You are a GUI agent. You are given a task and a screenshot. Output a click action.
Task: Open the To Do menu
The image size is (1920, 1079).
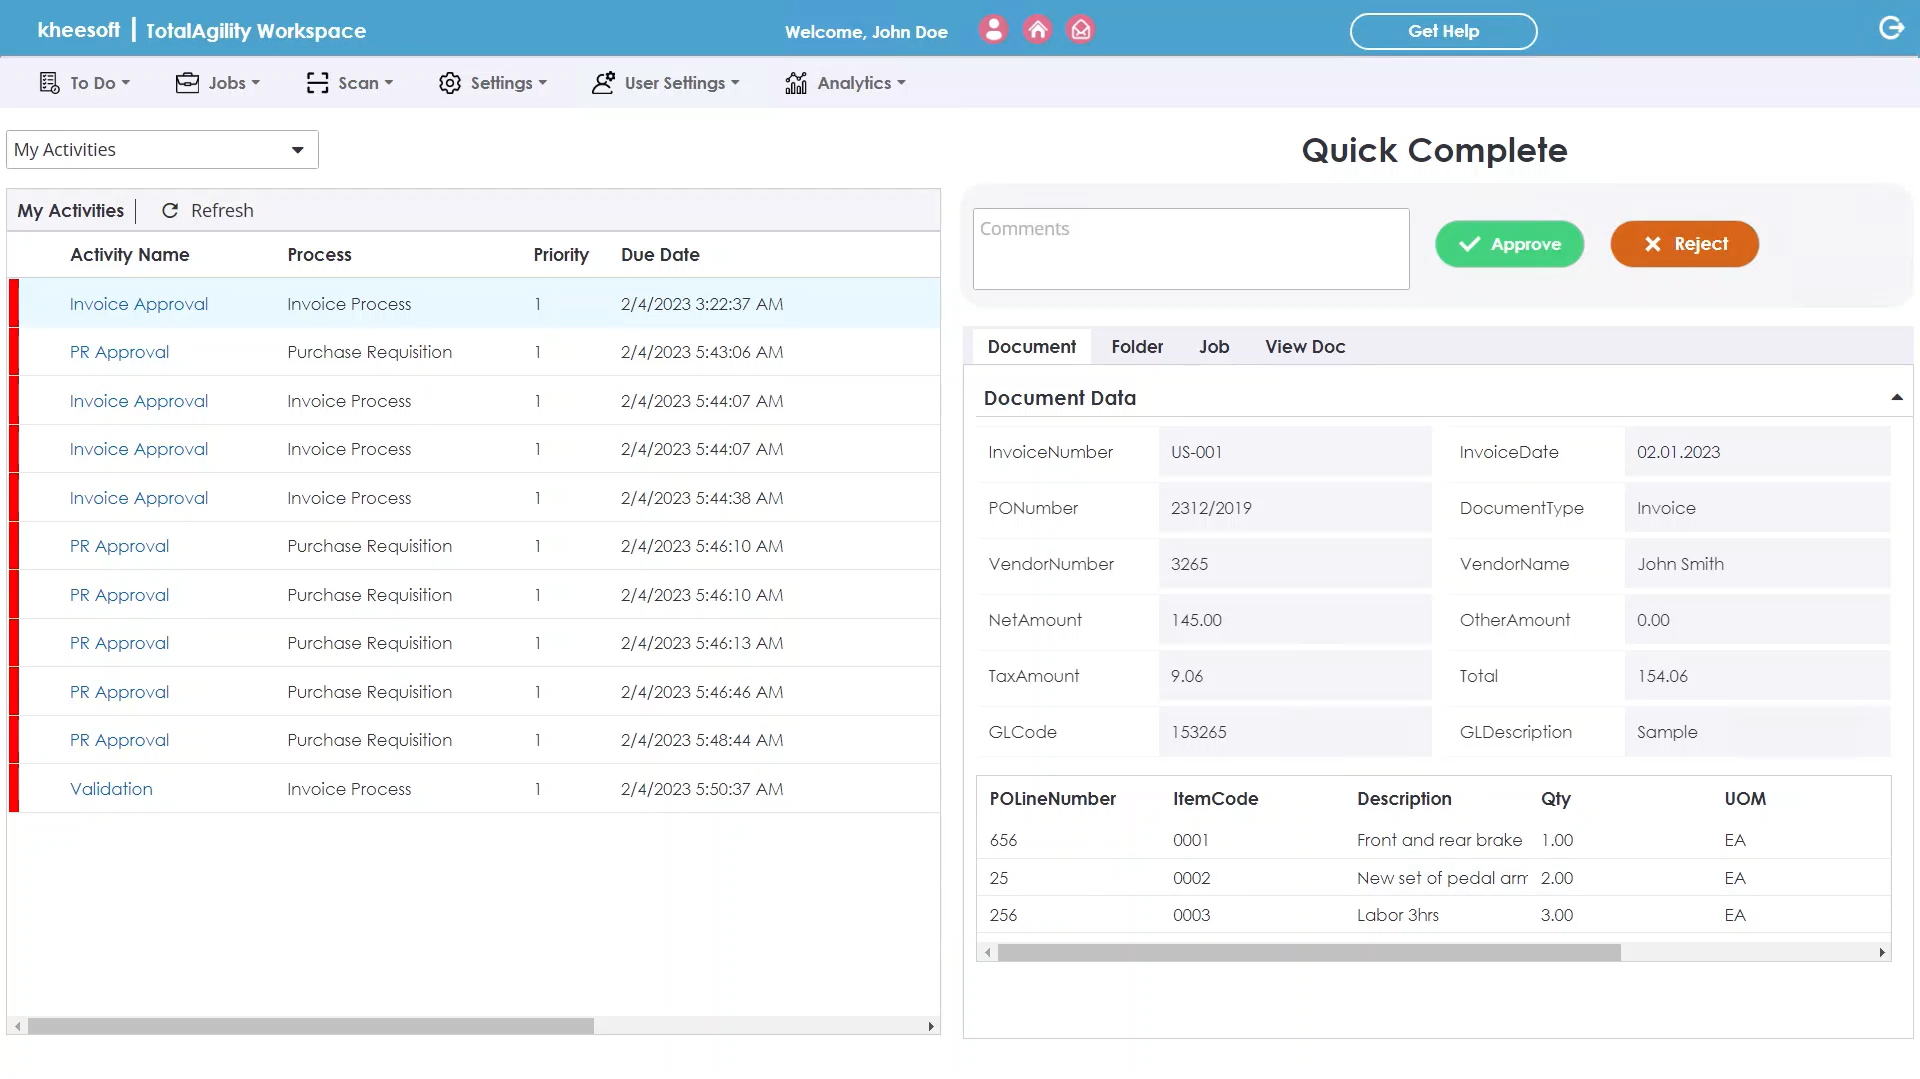pos(84,83)
